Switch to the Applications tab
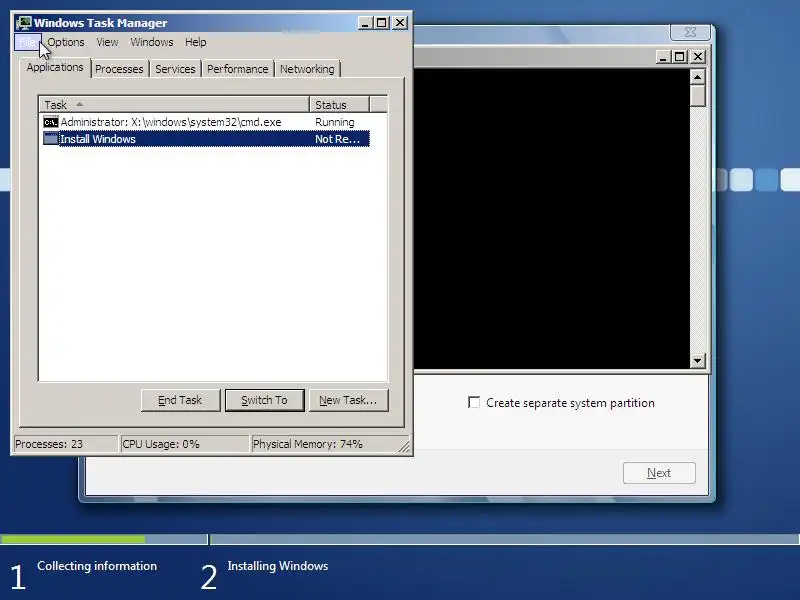This screenshot has width=800, height=600. 55,67
